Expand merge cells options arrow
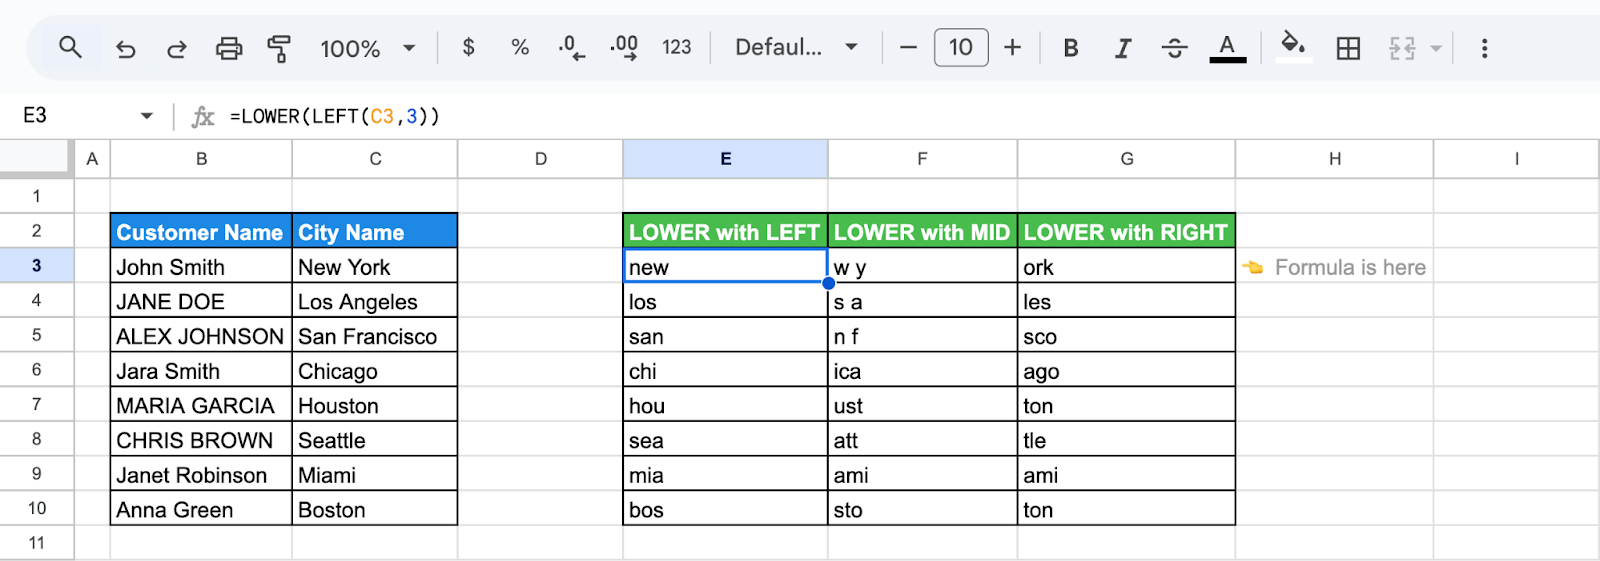1600x561 pixels. pos(1436,48)
